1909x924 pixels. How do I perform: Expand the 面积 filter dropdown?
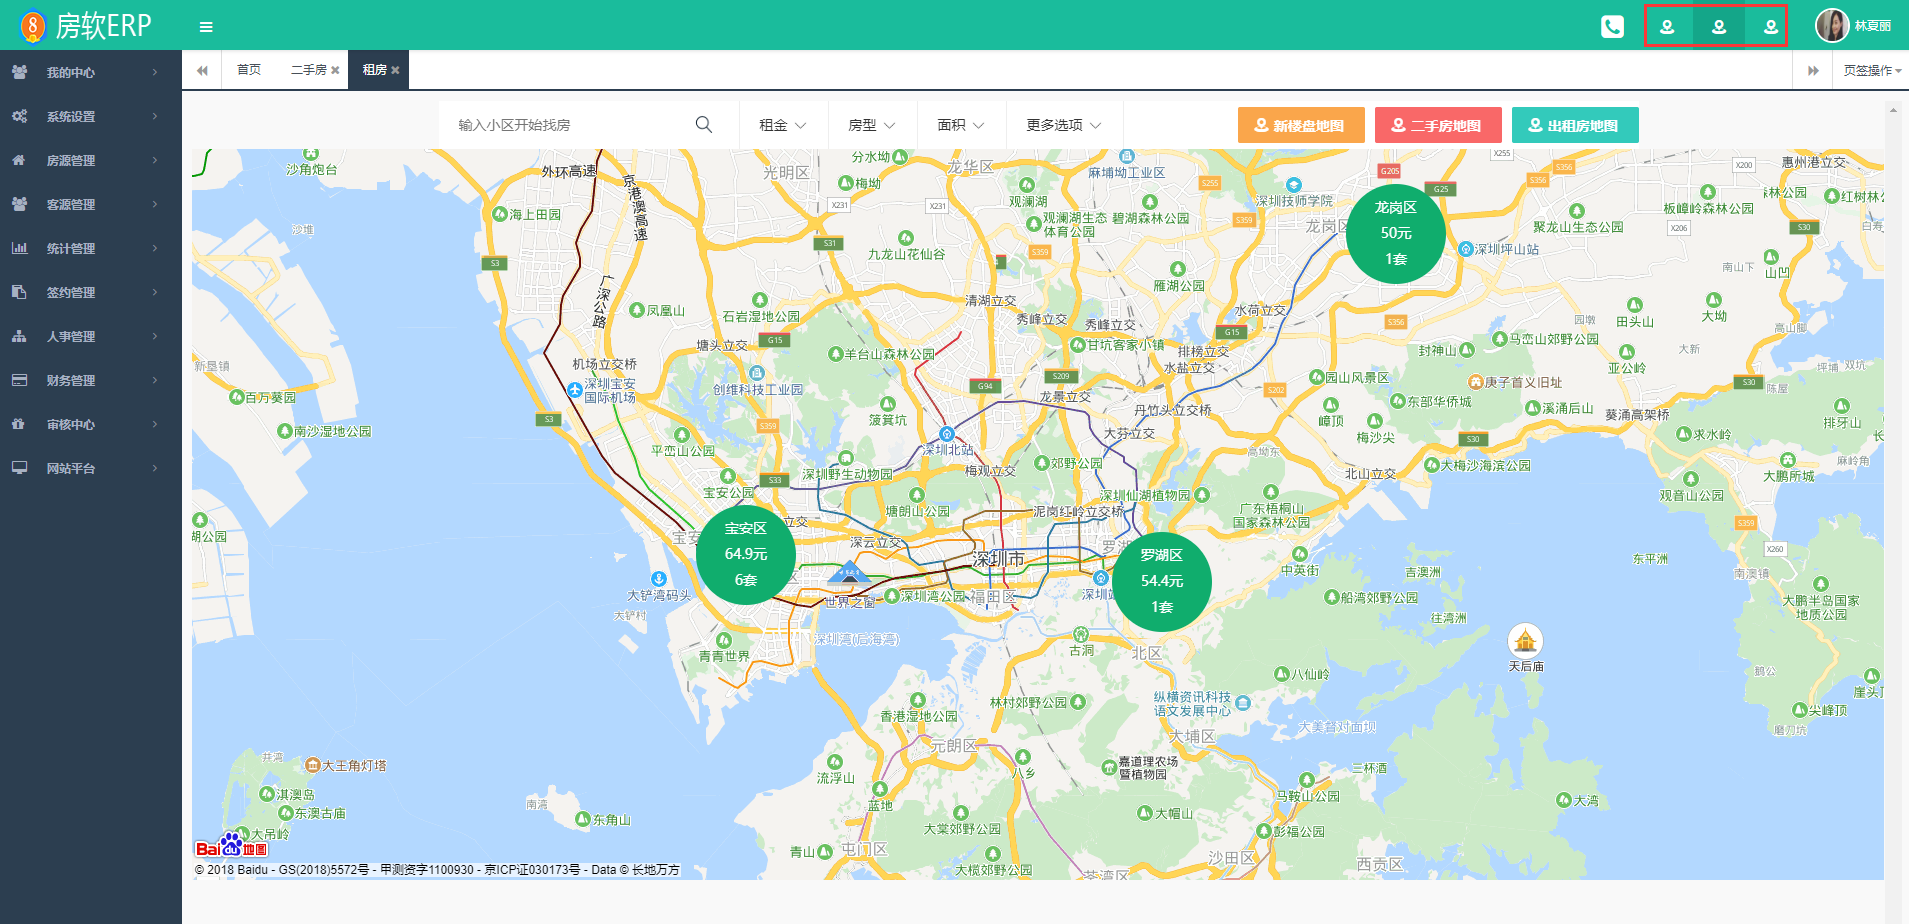point(960,125)
